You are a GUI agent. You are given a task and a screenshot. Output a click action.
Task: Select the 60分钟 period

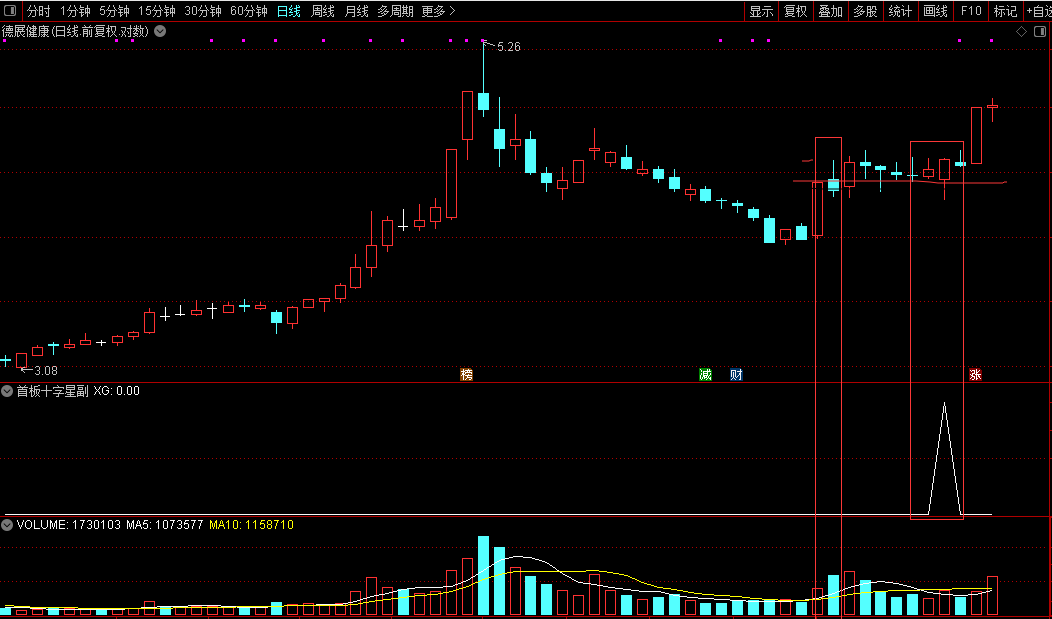coord(248,11)
